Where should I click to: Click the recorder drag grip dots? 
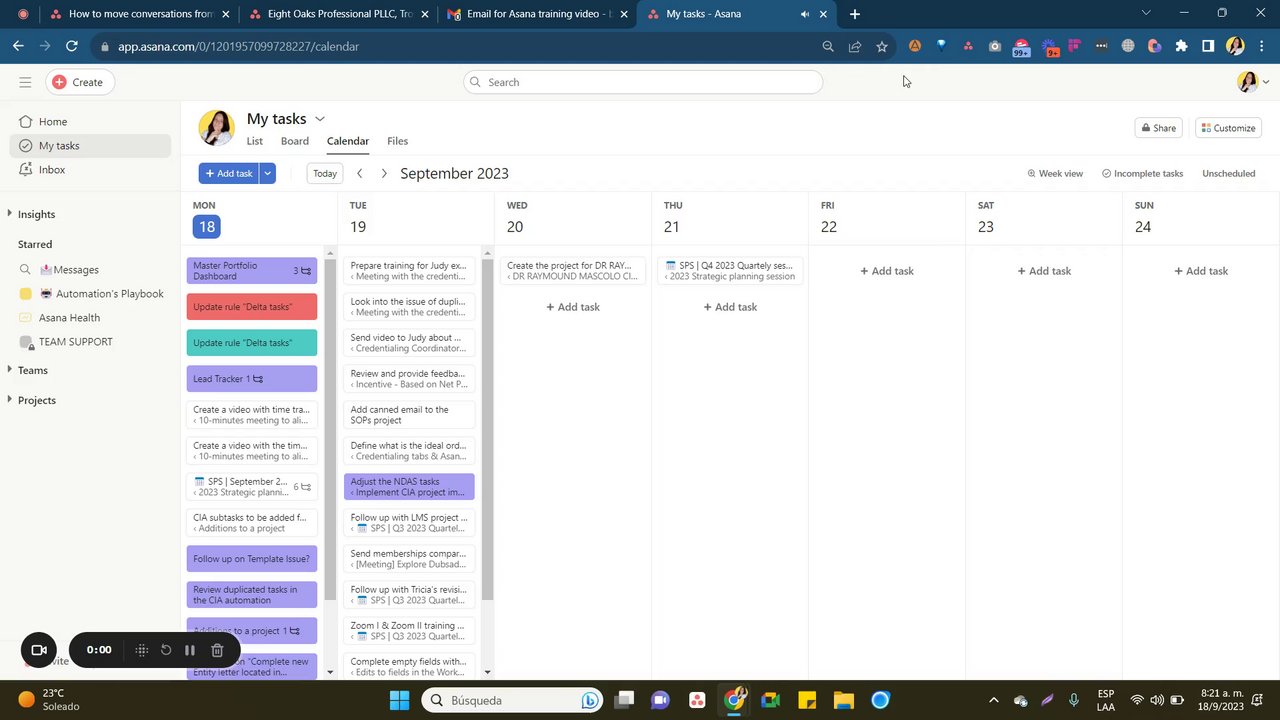pyautogui.click(x=142, y=650)
